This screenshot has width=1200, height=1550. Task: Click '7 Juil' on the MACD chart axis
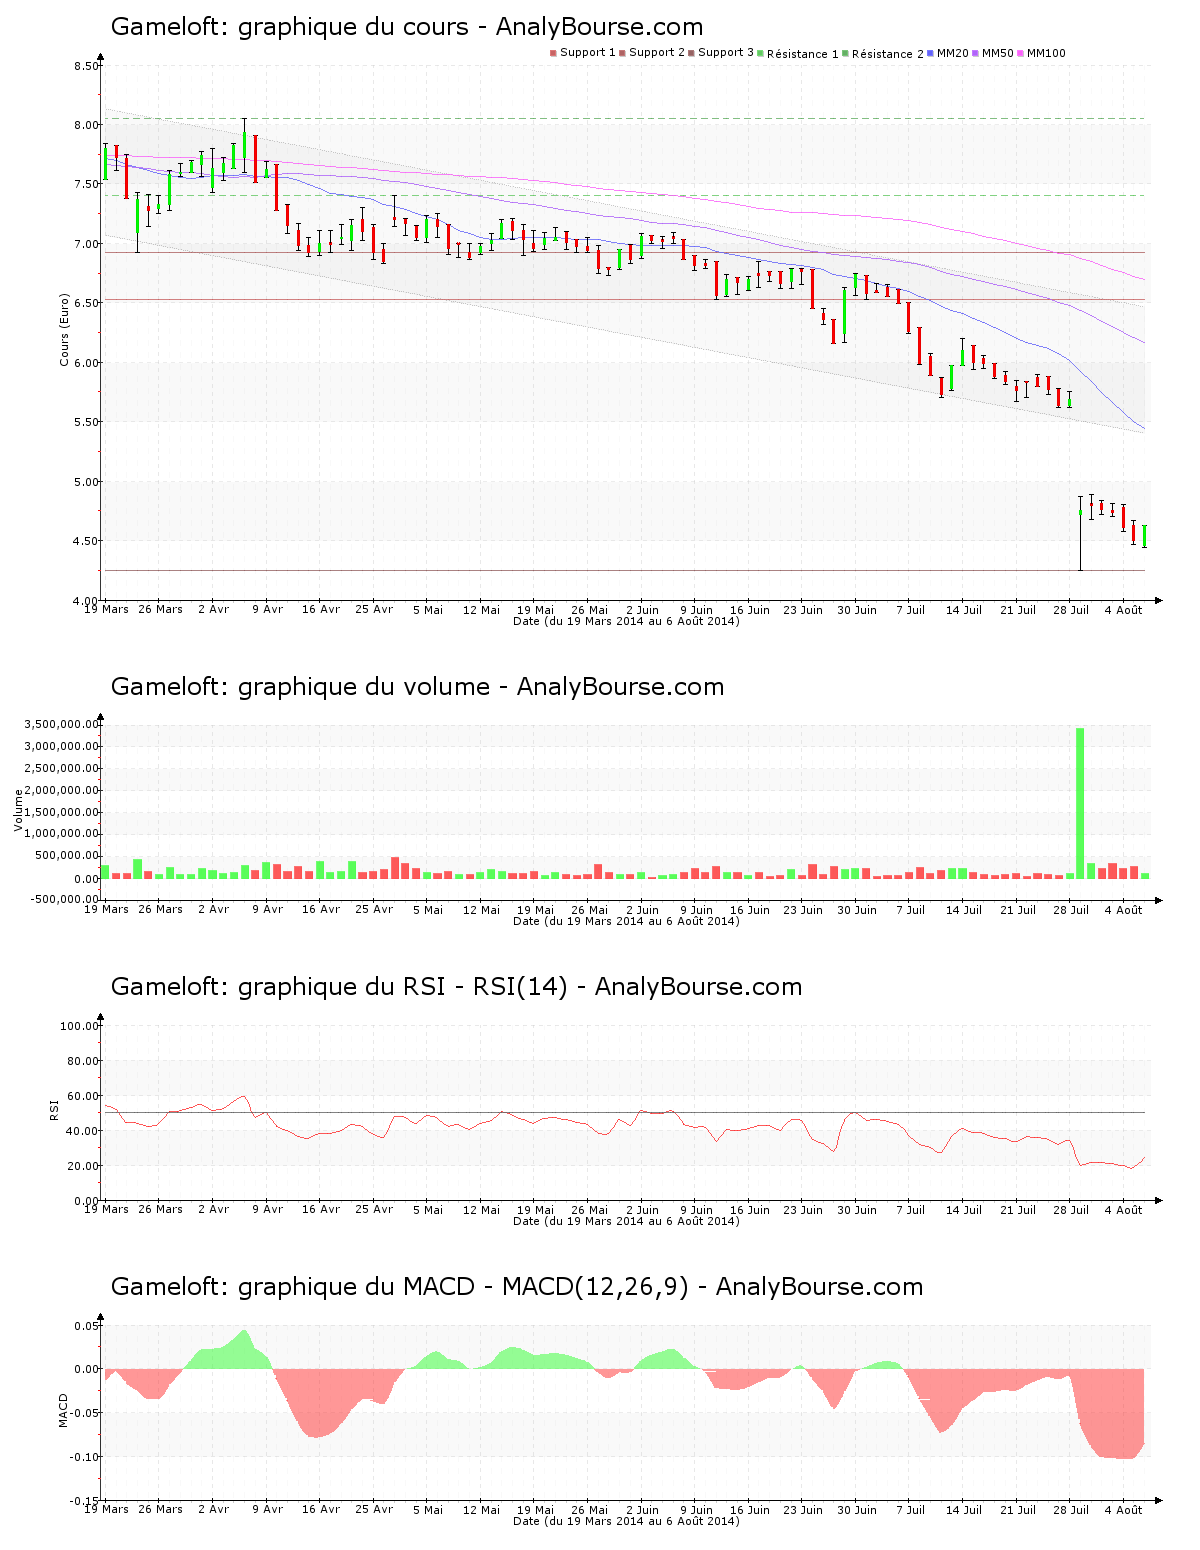(911, 1510)
